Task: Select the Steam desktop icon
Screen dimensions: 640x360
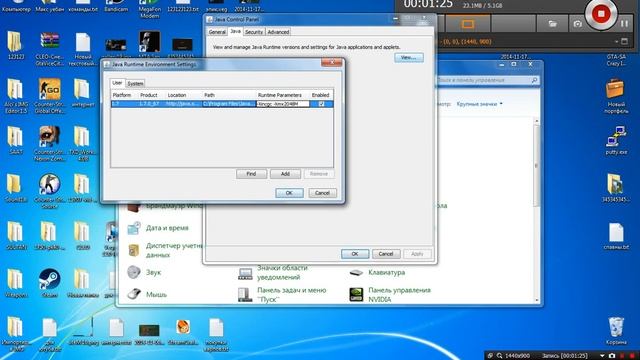Action: 49,282
